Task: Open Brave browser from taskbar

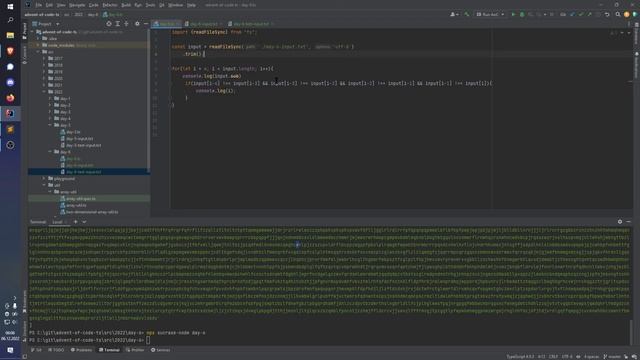Action: coord(10,51)
